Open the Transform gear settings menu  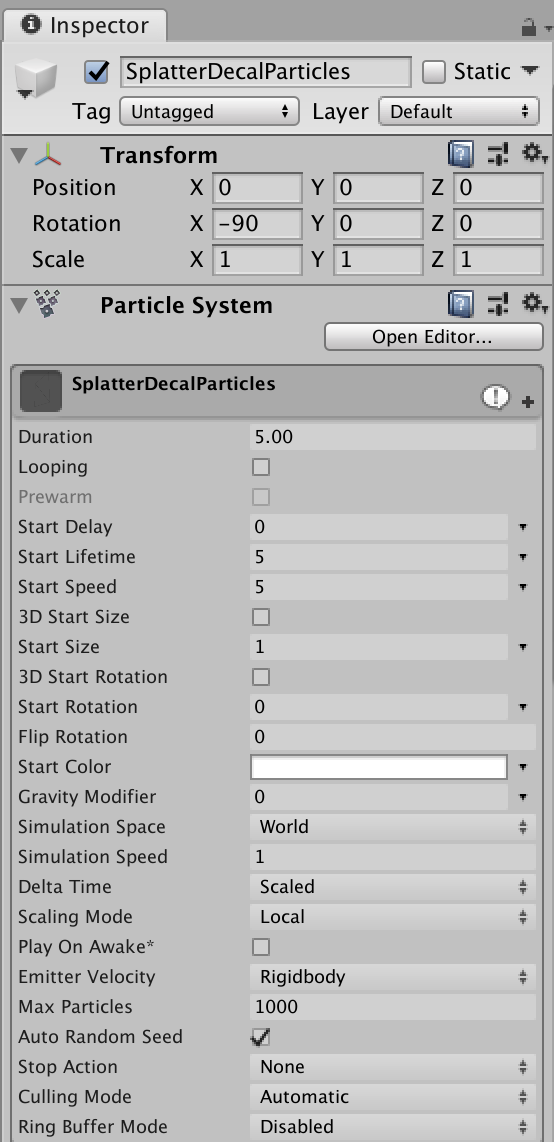click(534, 154)
